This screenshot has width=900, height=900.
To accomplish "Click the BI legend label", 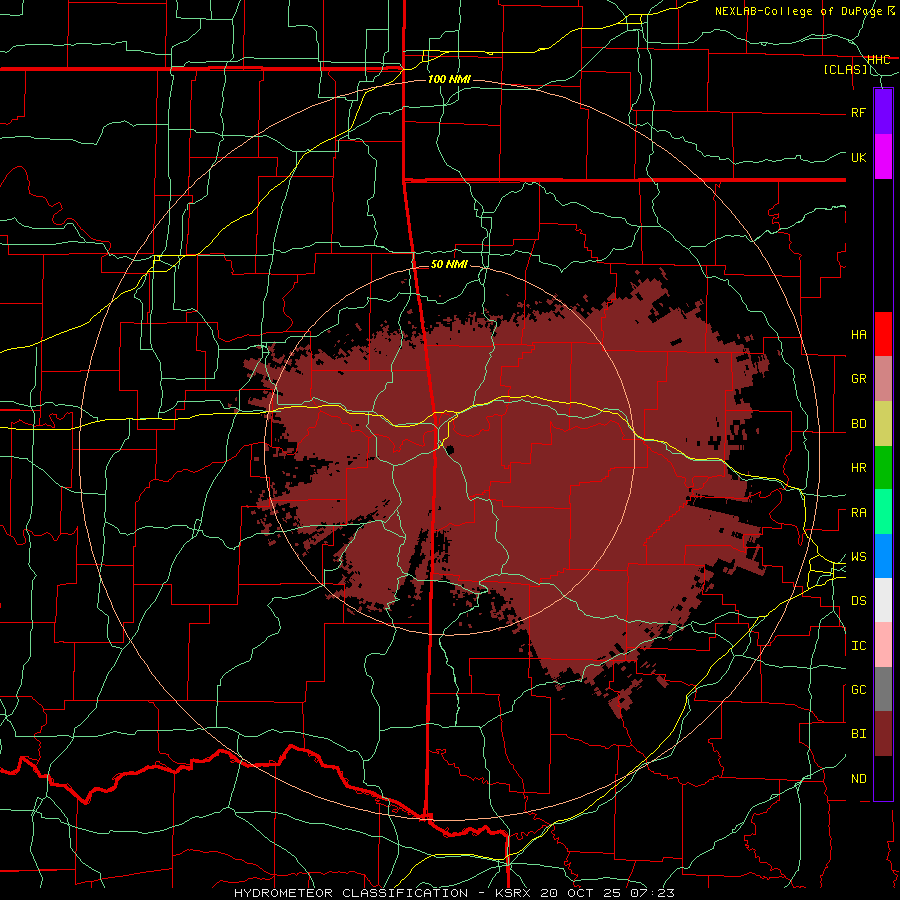I will [x=858, y=734].
